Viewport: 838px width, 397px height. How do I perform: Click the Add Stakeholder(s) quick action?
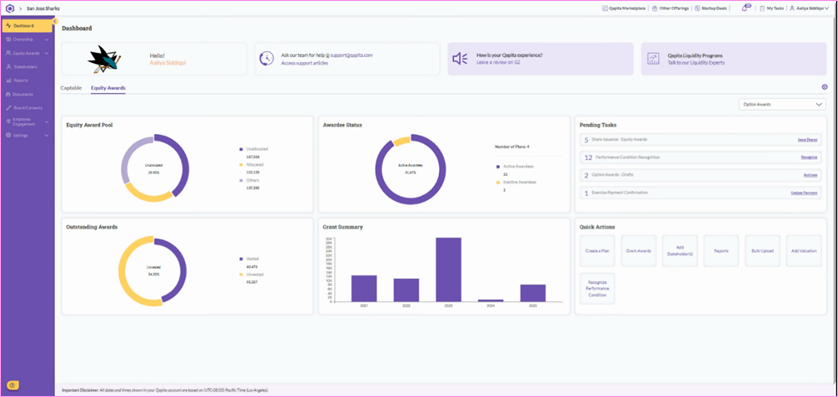coord(680,251)
